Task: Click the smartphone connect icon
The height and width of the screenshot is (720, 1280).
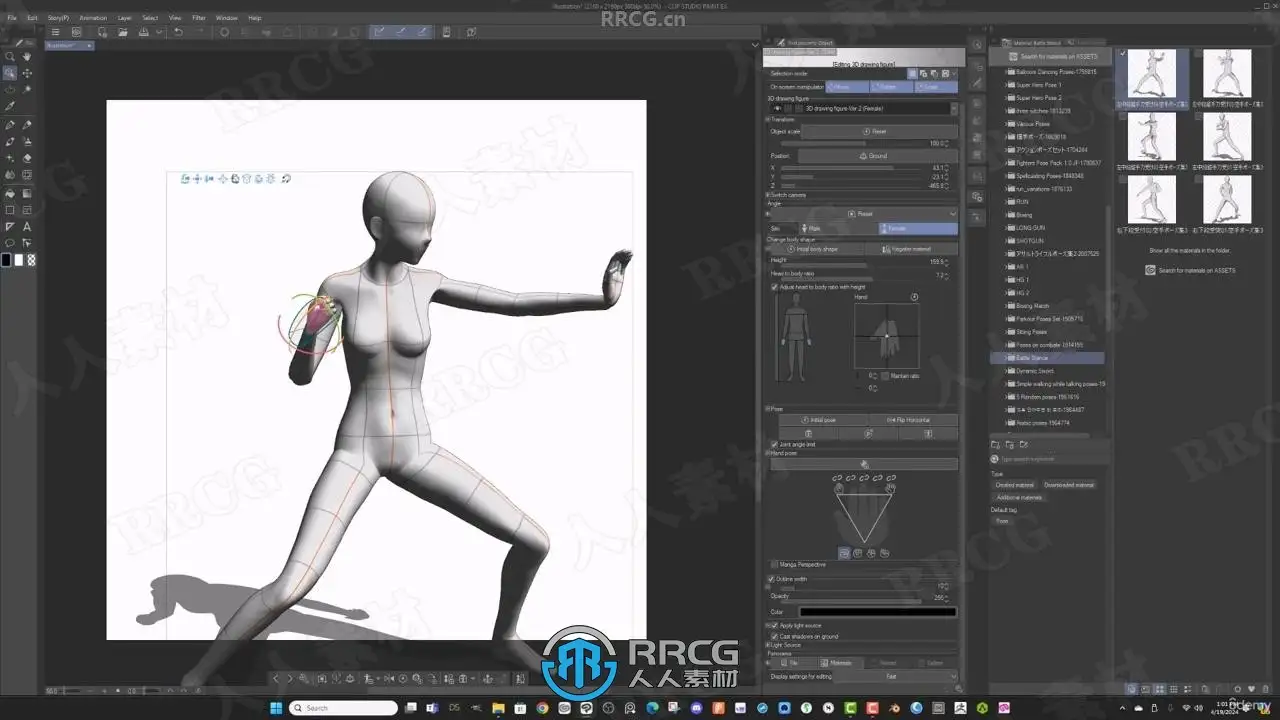Action: point(448,32)
